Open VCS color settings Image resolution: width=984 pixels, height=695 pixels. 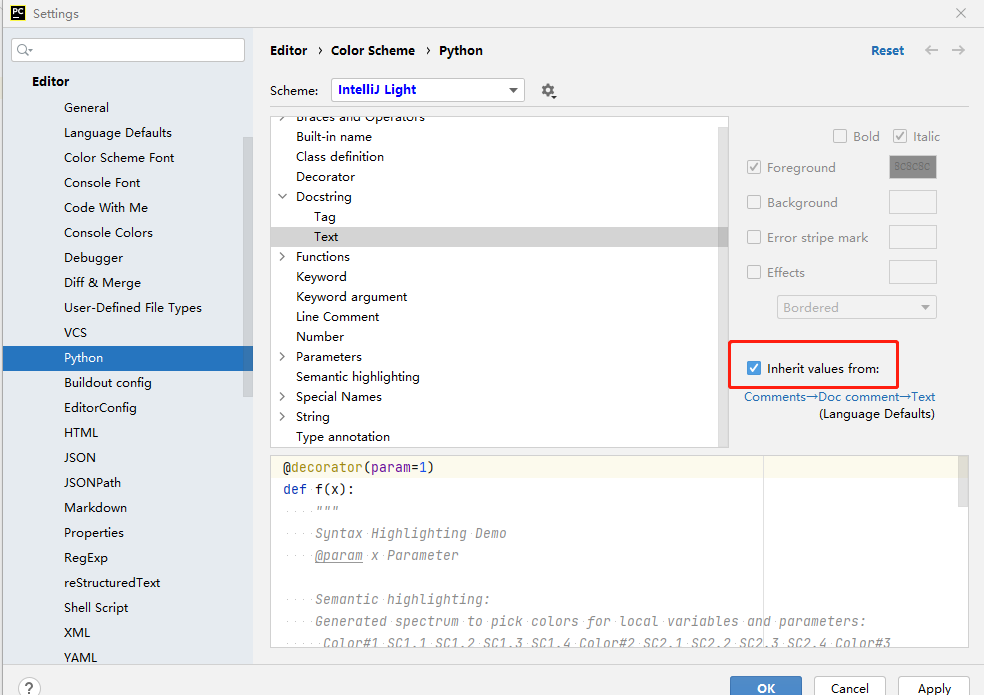[x=75, y=333]
